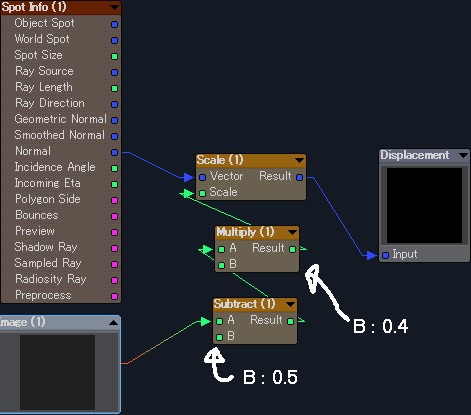Click the Multiply node Result output connector
471x415 pixels.
tap(292, 249)
